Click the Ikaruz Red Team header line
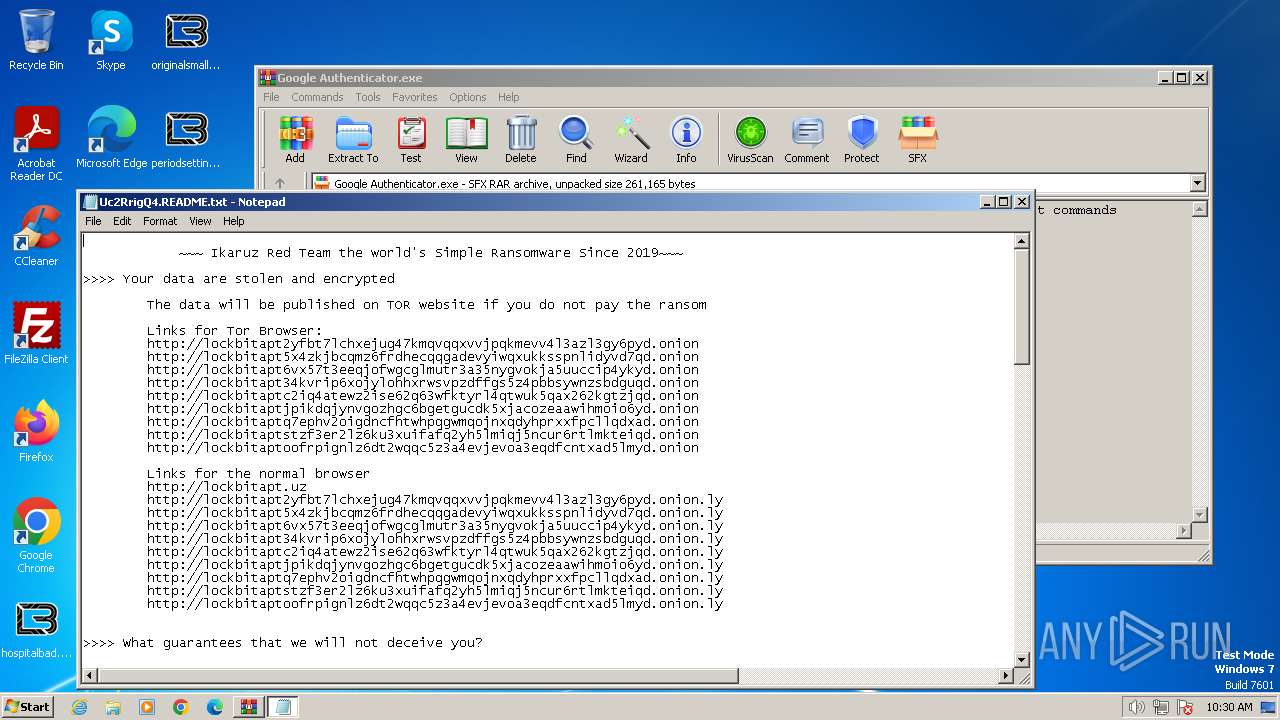 (x=431, y=253)
